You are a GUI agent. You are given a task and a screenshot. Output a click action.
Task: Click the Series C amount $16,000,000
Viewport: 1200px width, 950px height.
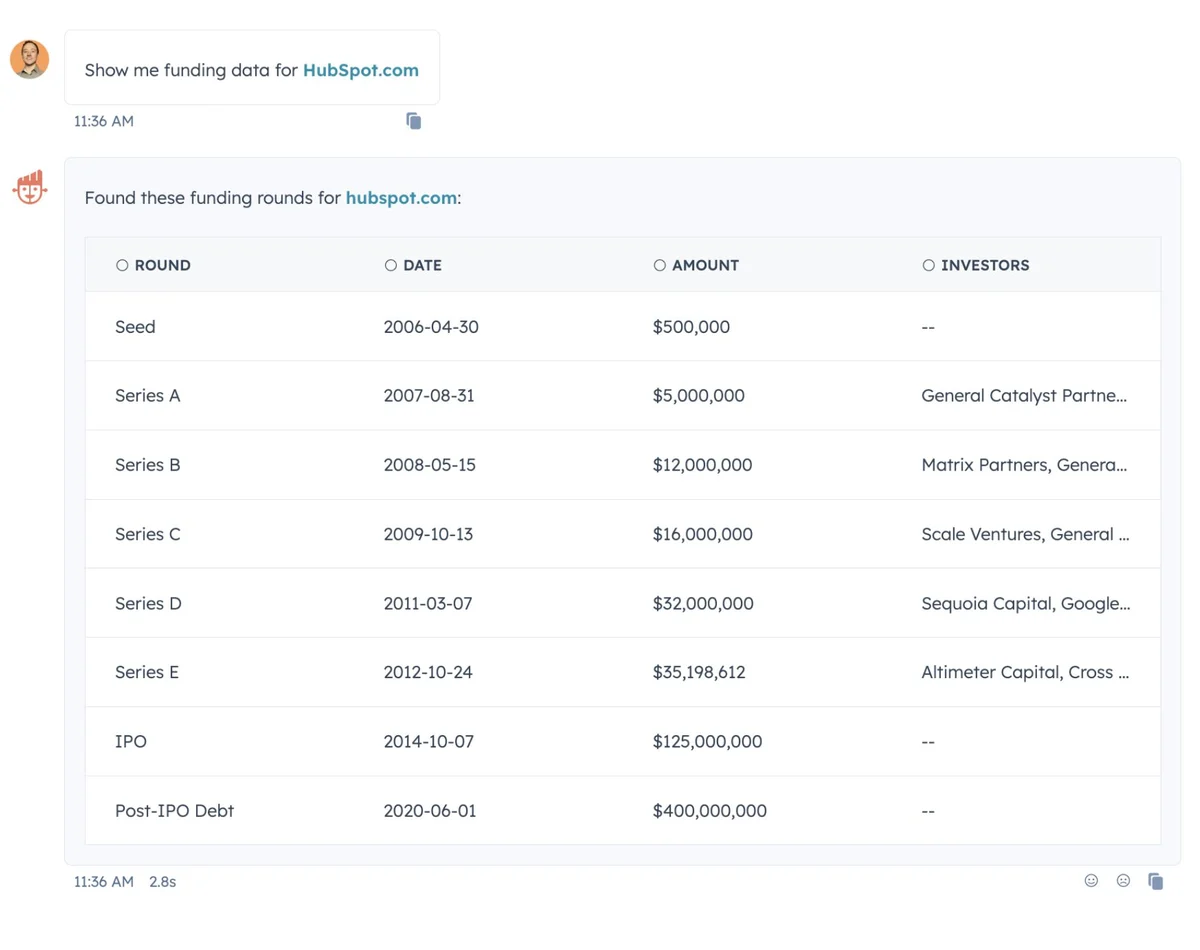pos(702,534)
